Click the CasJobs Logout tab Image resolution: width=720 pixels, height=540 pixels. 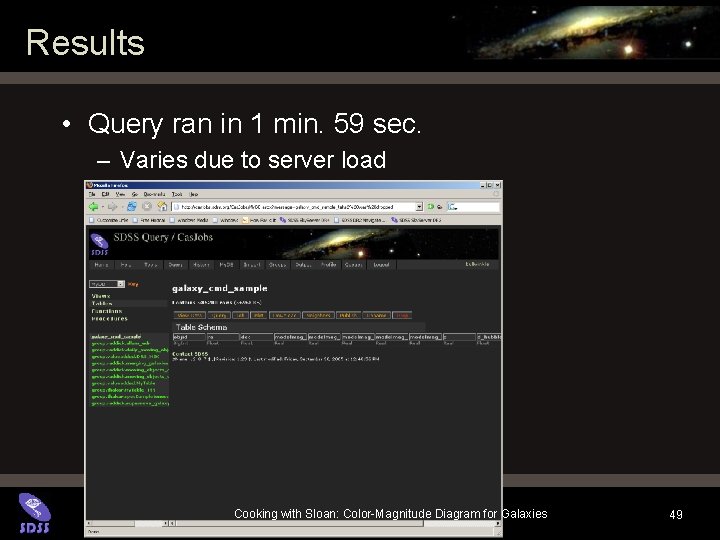pyautogui.click(x=381, y=264)
